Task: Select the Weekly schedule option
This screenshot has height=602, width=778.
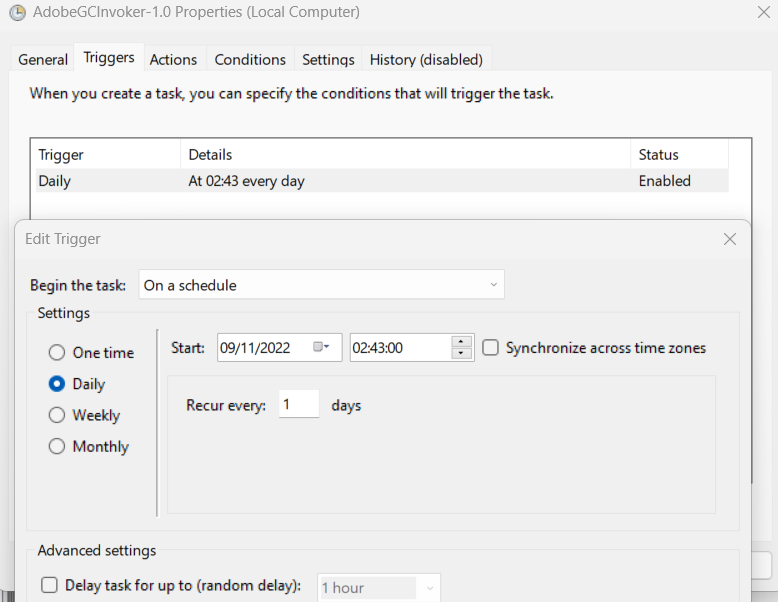Action: [x=57, y=415]
